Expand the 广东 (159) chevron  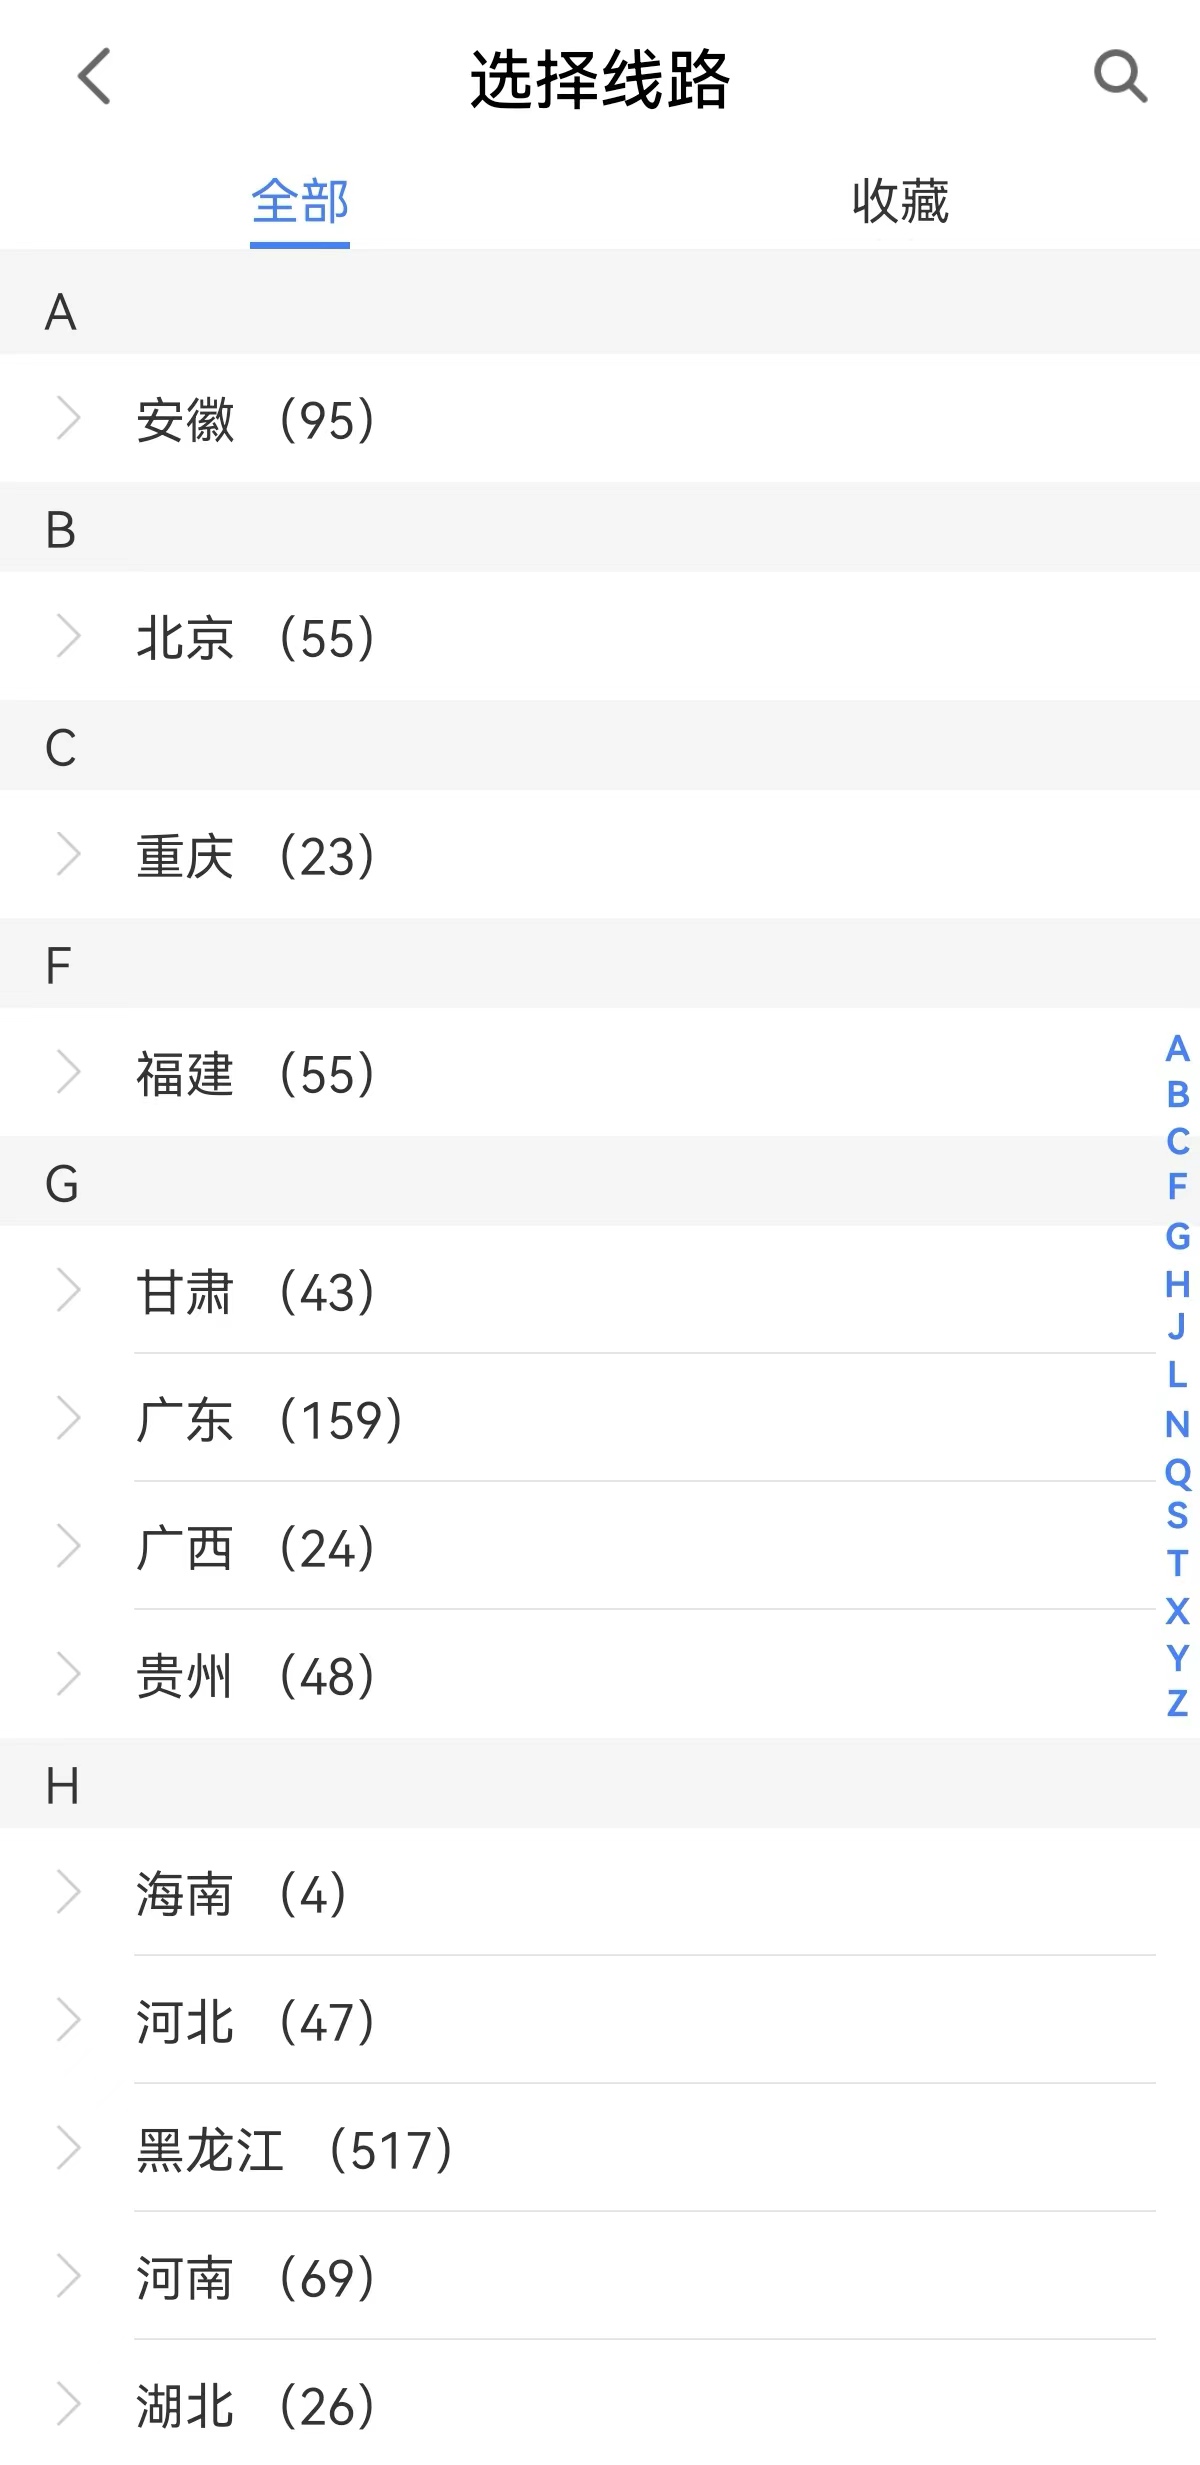click(68, 1418)
